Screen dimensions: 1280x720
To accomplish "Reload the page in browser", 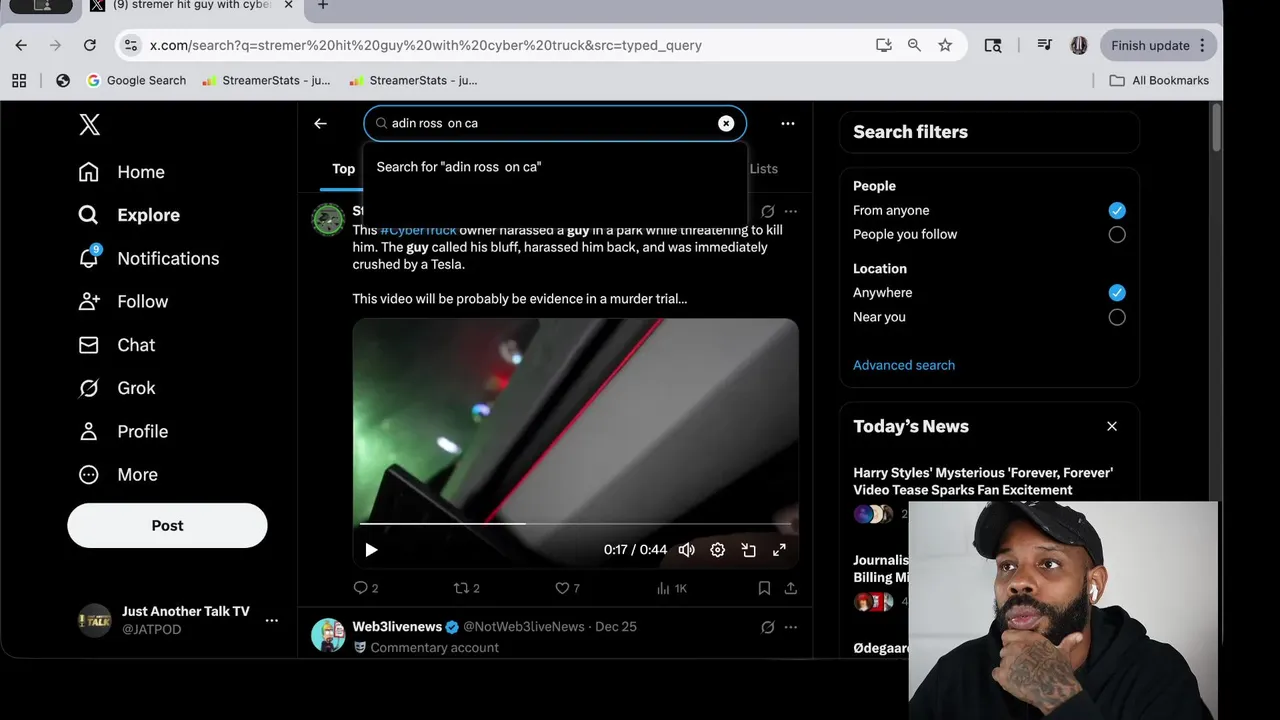I will coord(89,45).
